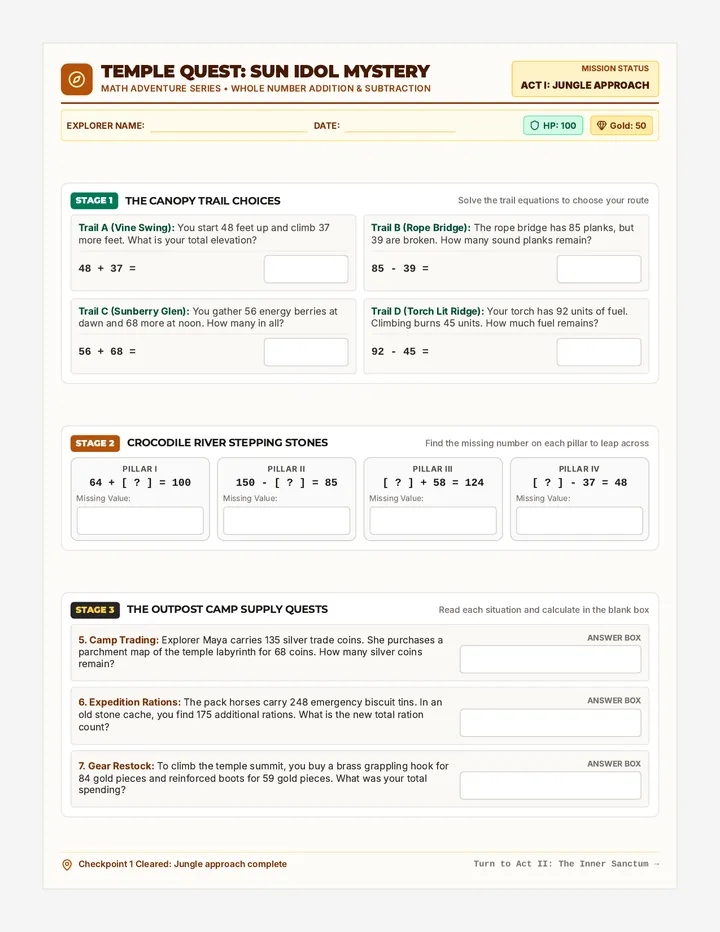Click answer box for 56 + 68
Screen dimensions: 720x932
click(306, 352)
